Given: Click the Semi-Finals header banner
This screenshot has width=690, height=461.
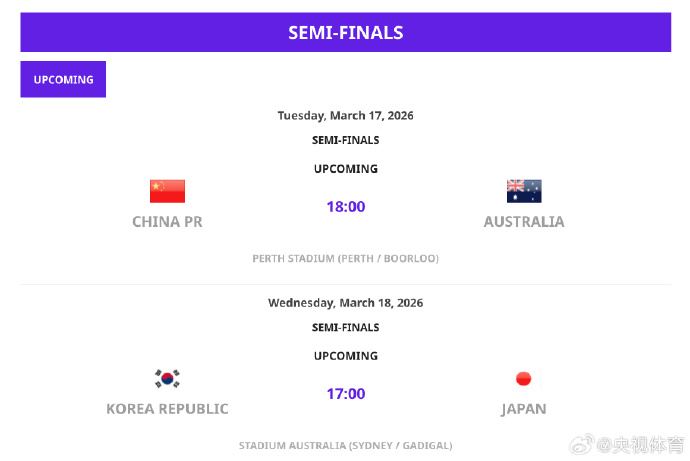Looking at the screenshot, I should tap(345, 32).
